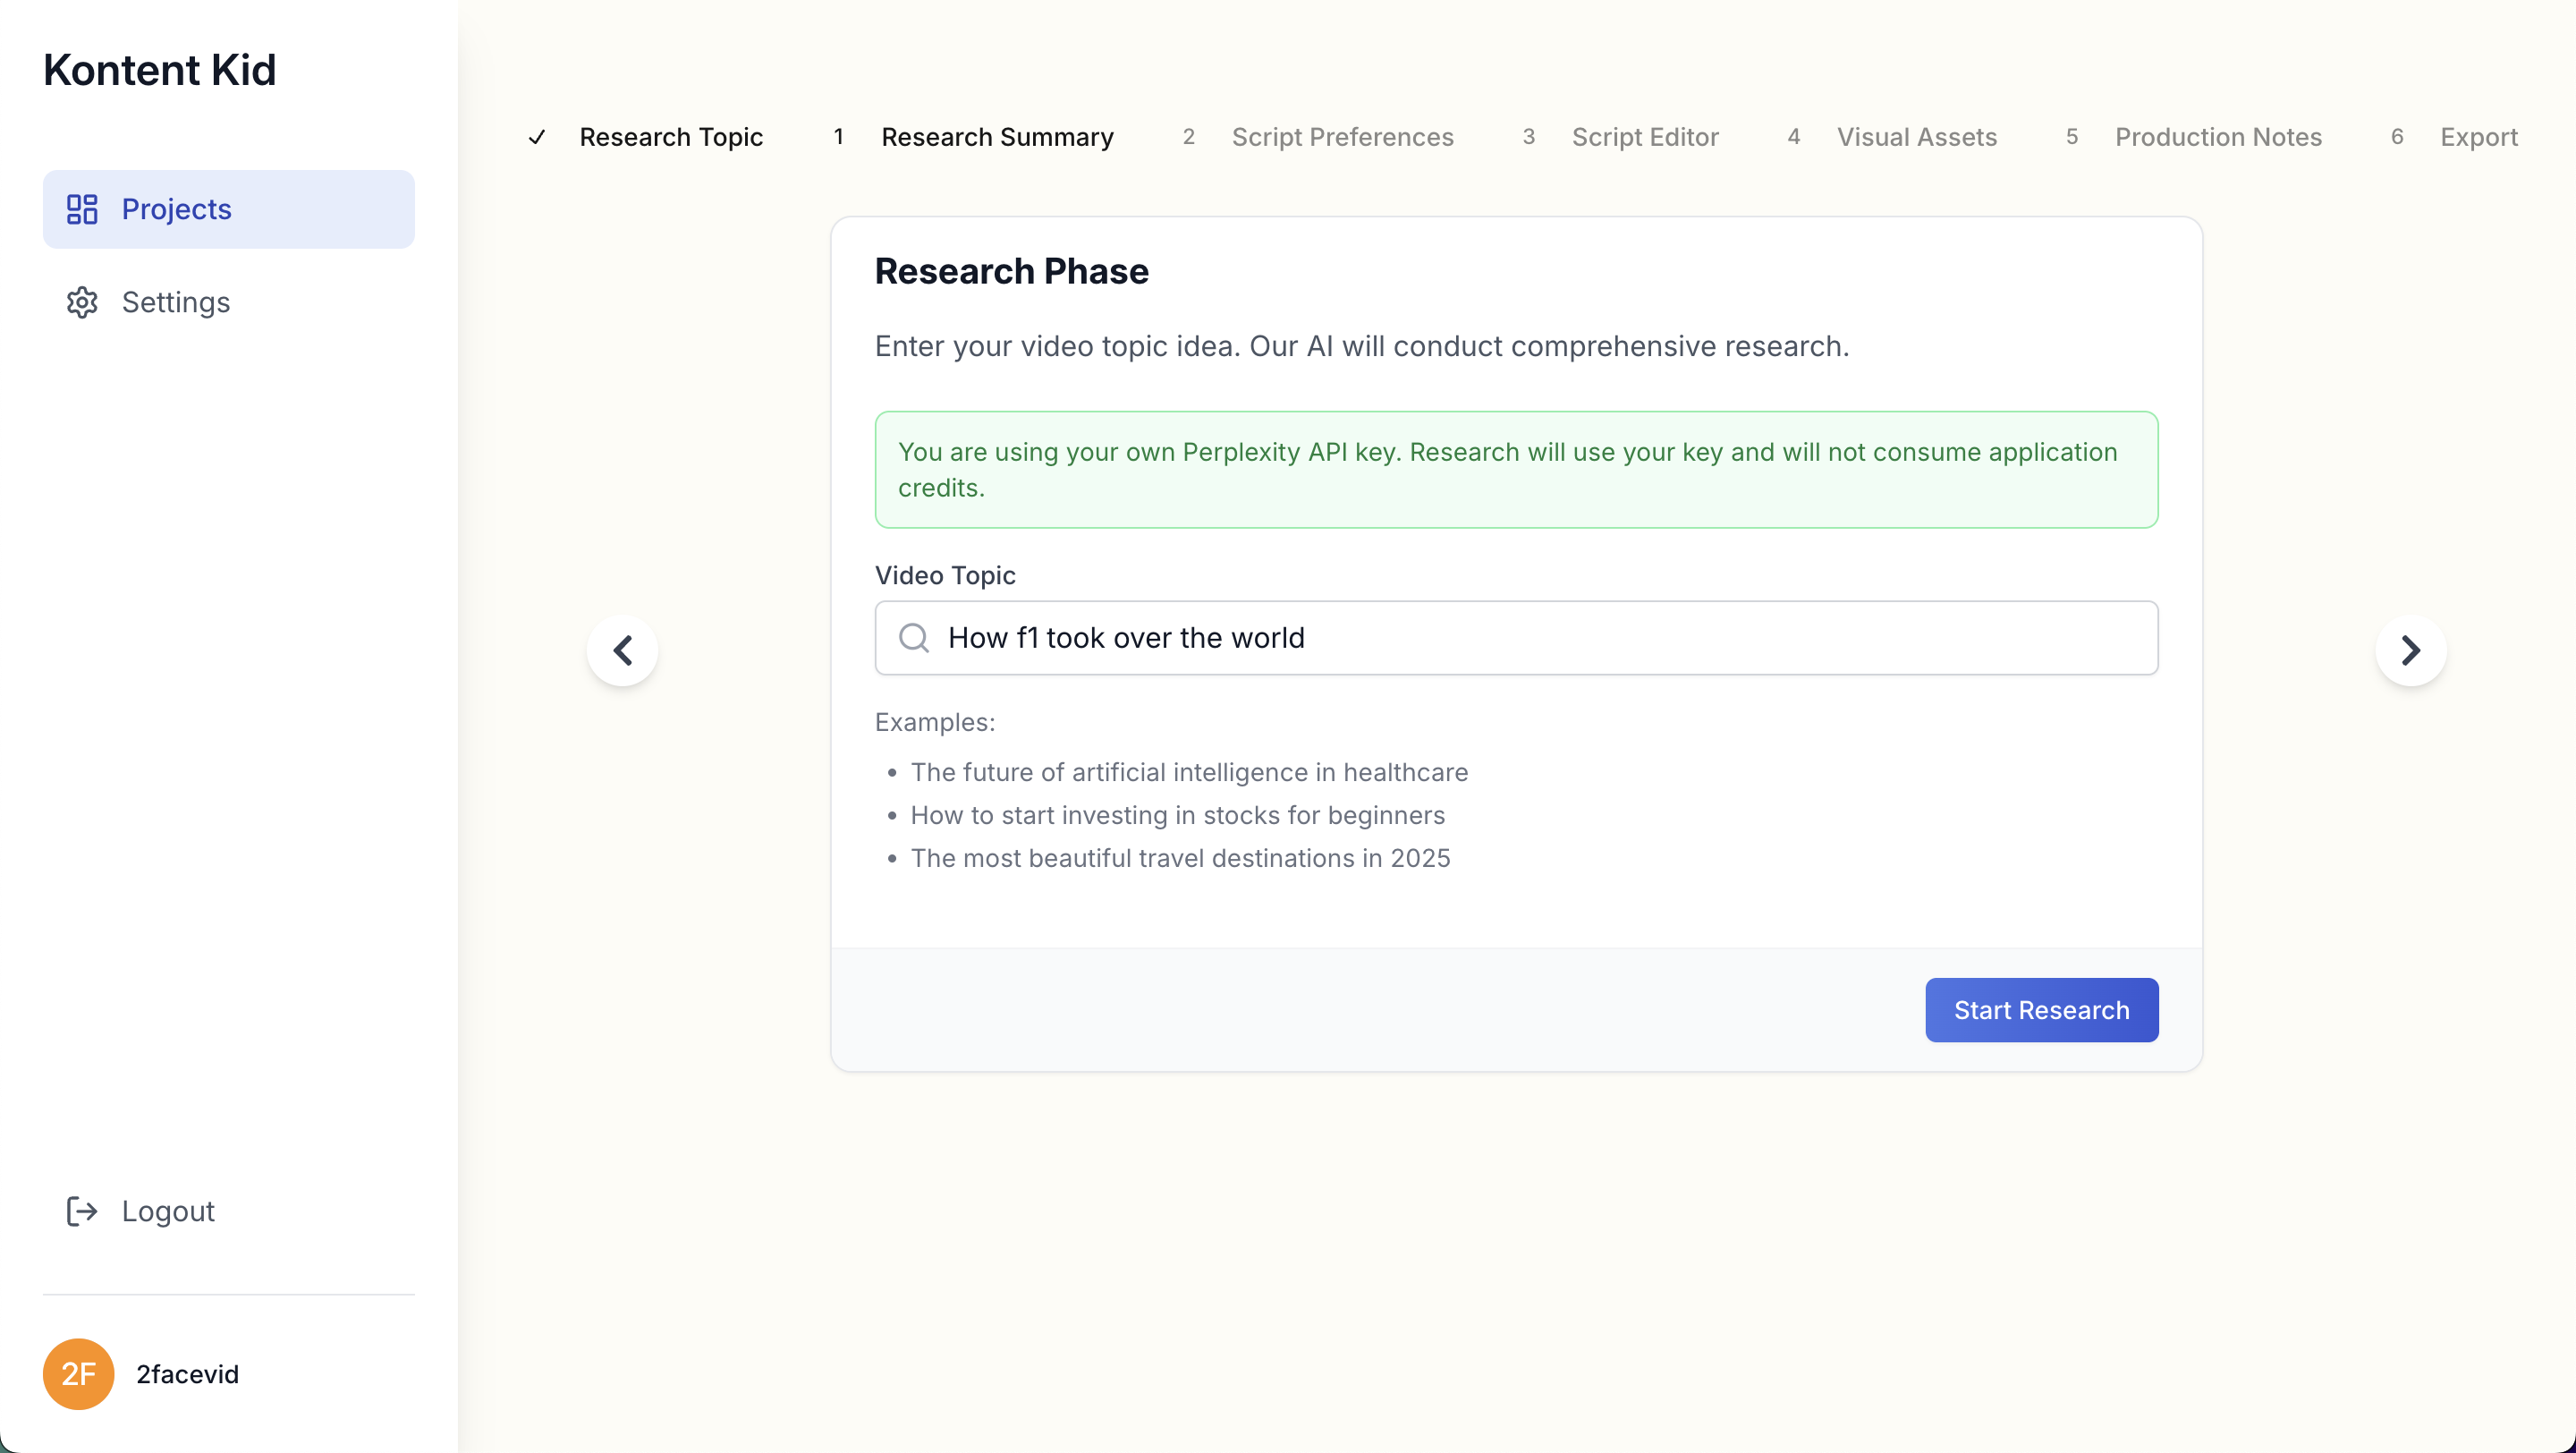
Task: Advance with the right chevron arrow
Action: [2410, 651]
